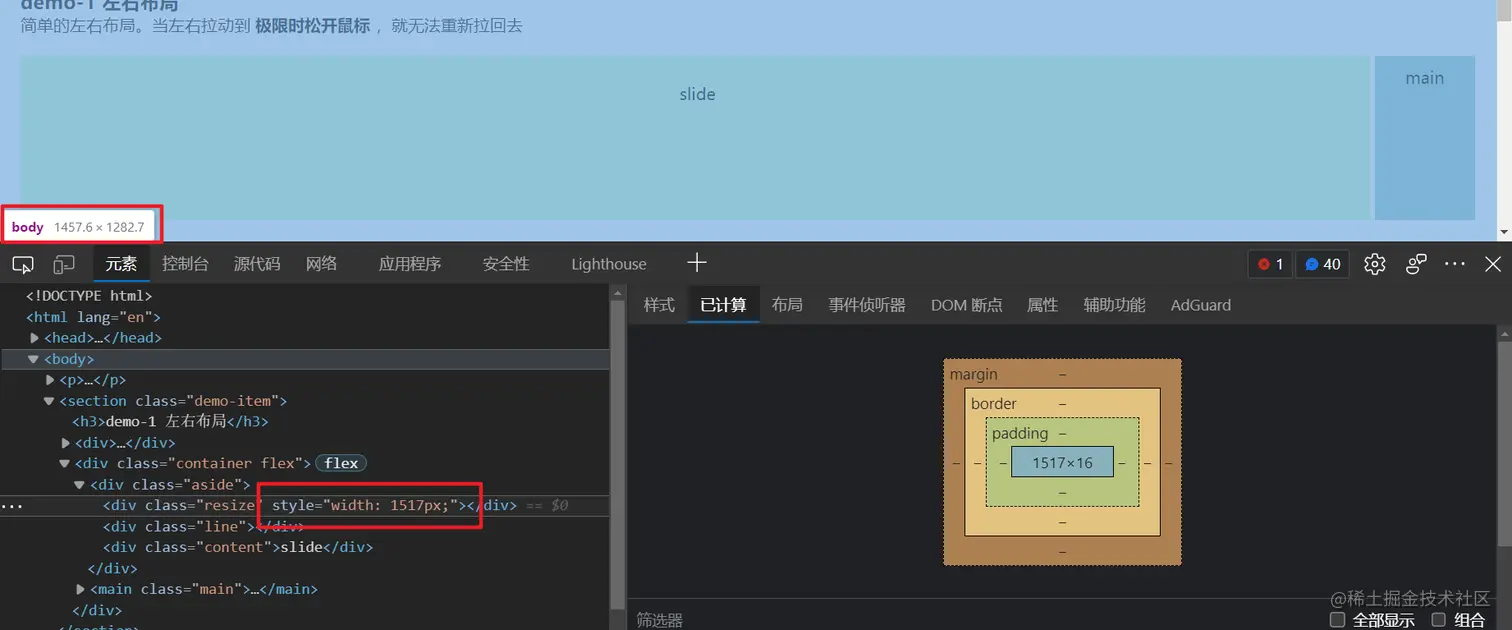
Task: Open the feedback person icon
Action: pos(1416,264)
